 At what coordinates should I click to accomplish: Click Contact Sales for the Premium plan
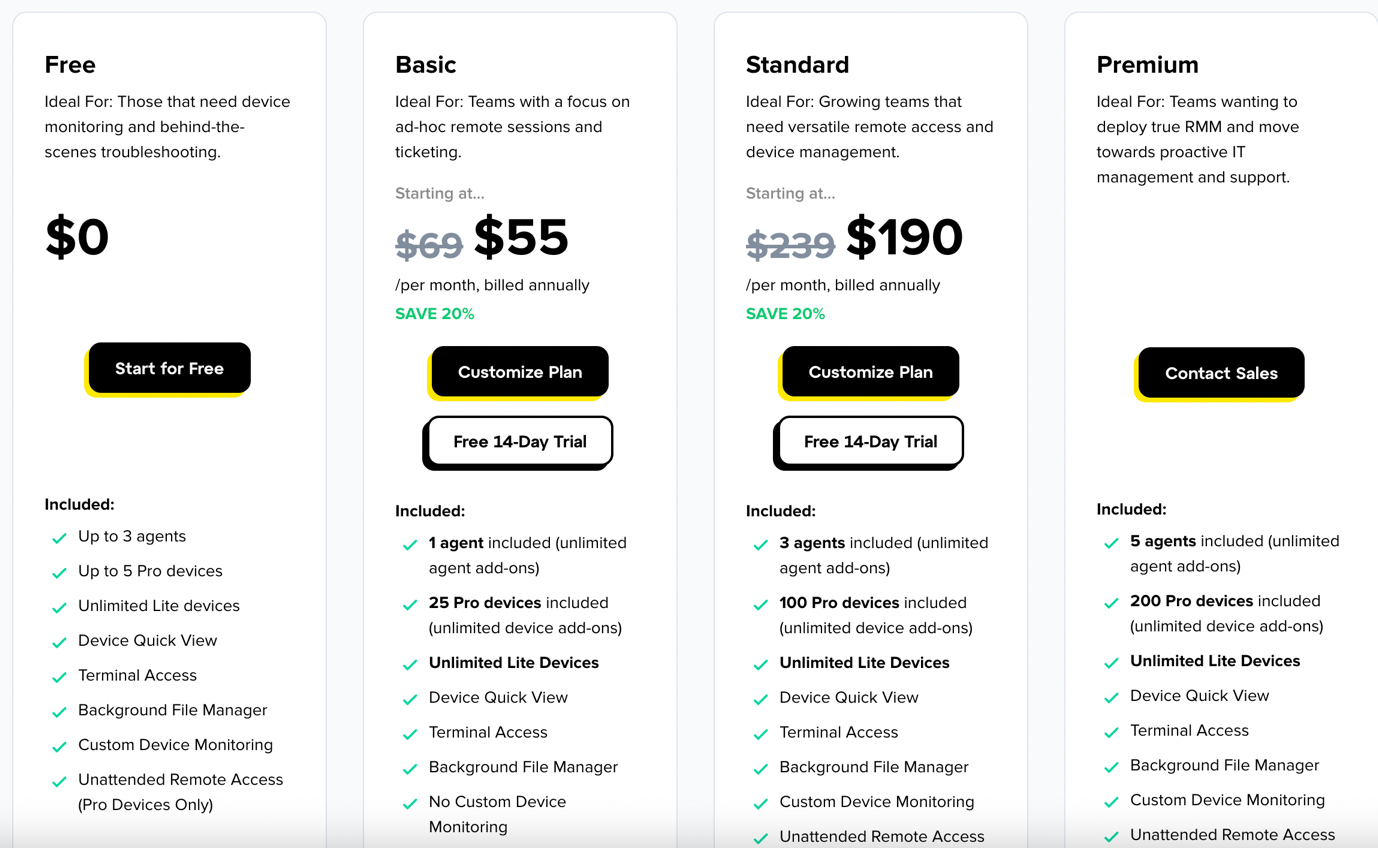[x=1220, y=373]
